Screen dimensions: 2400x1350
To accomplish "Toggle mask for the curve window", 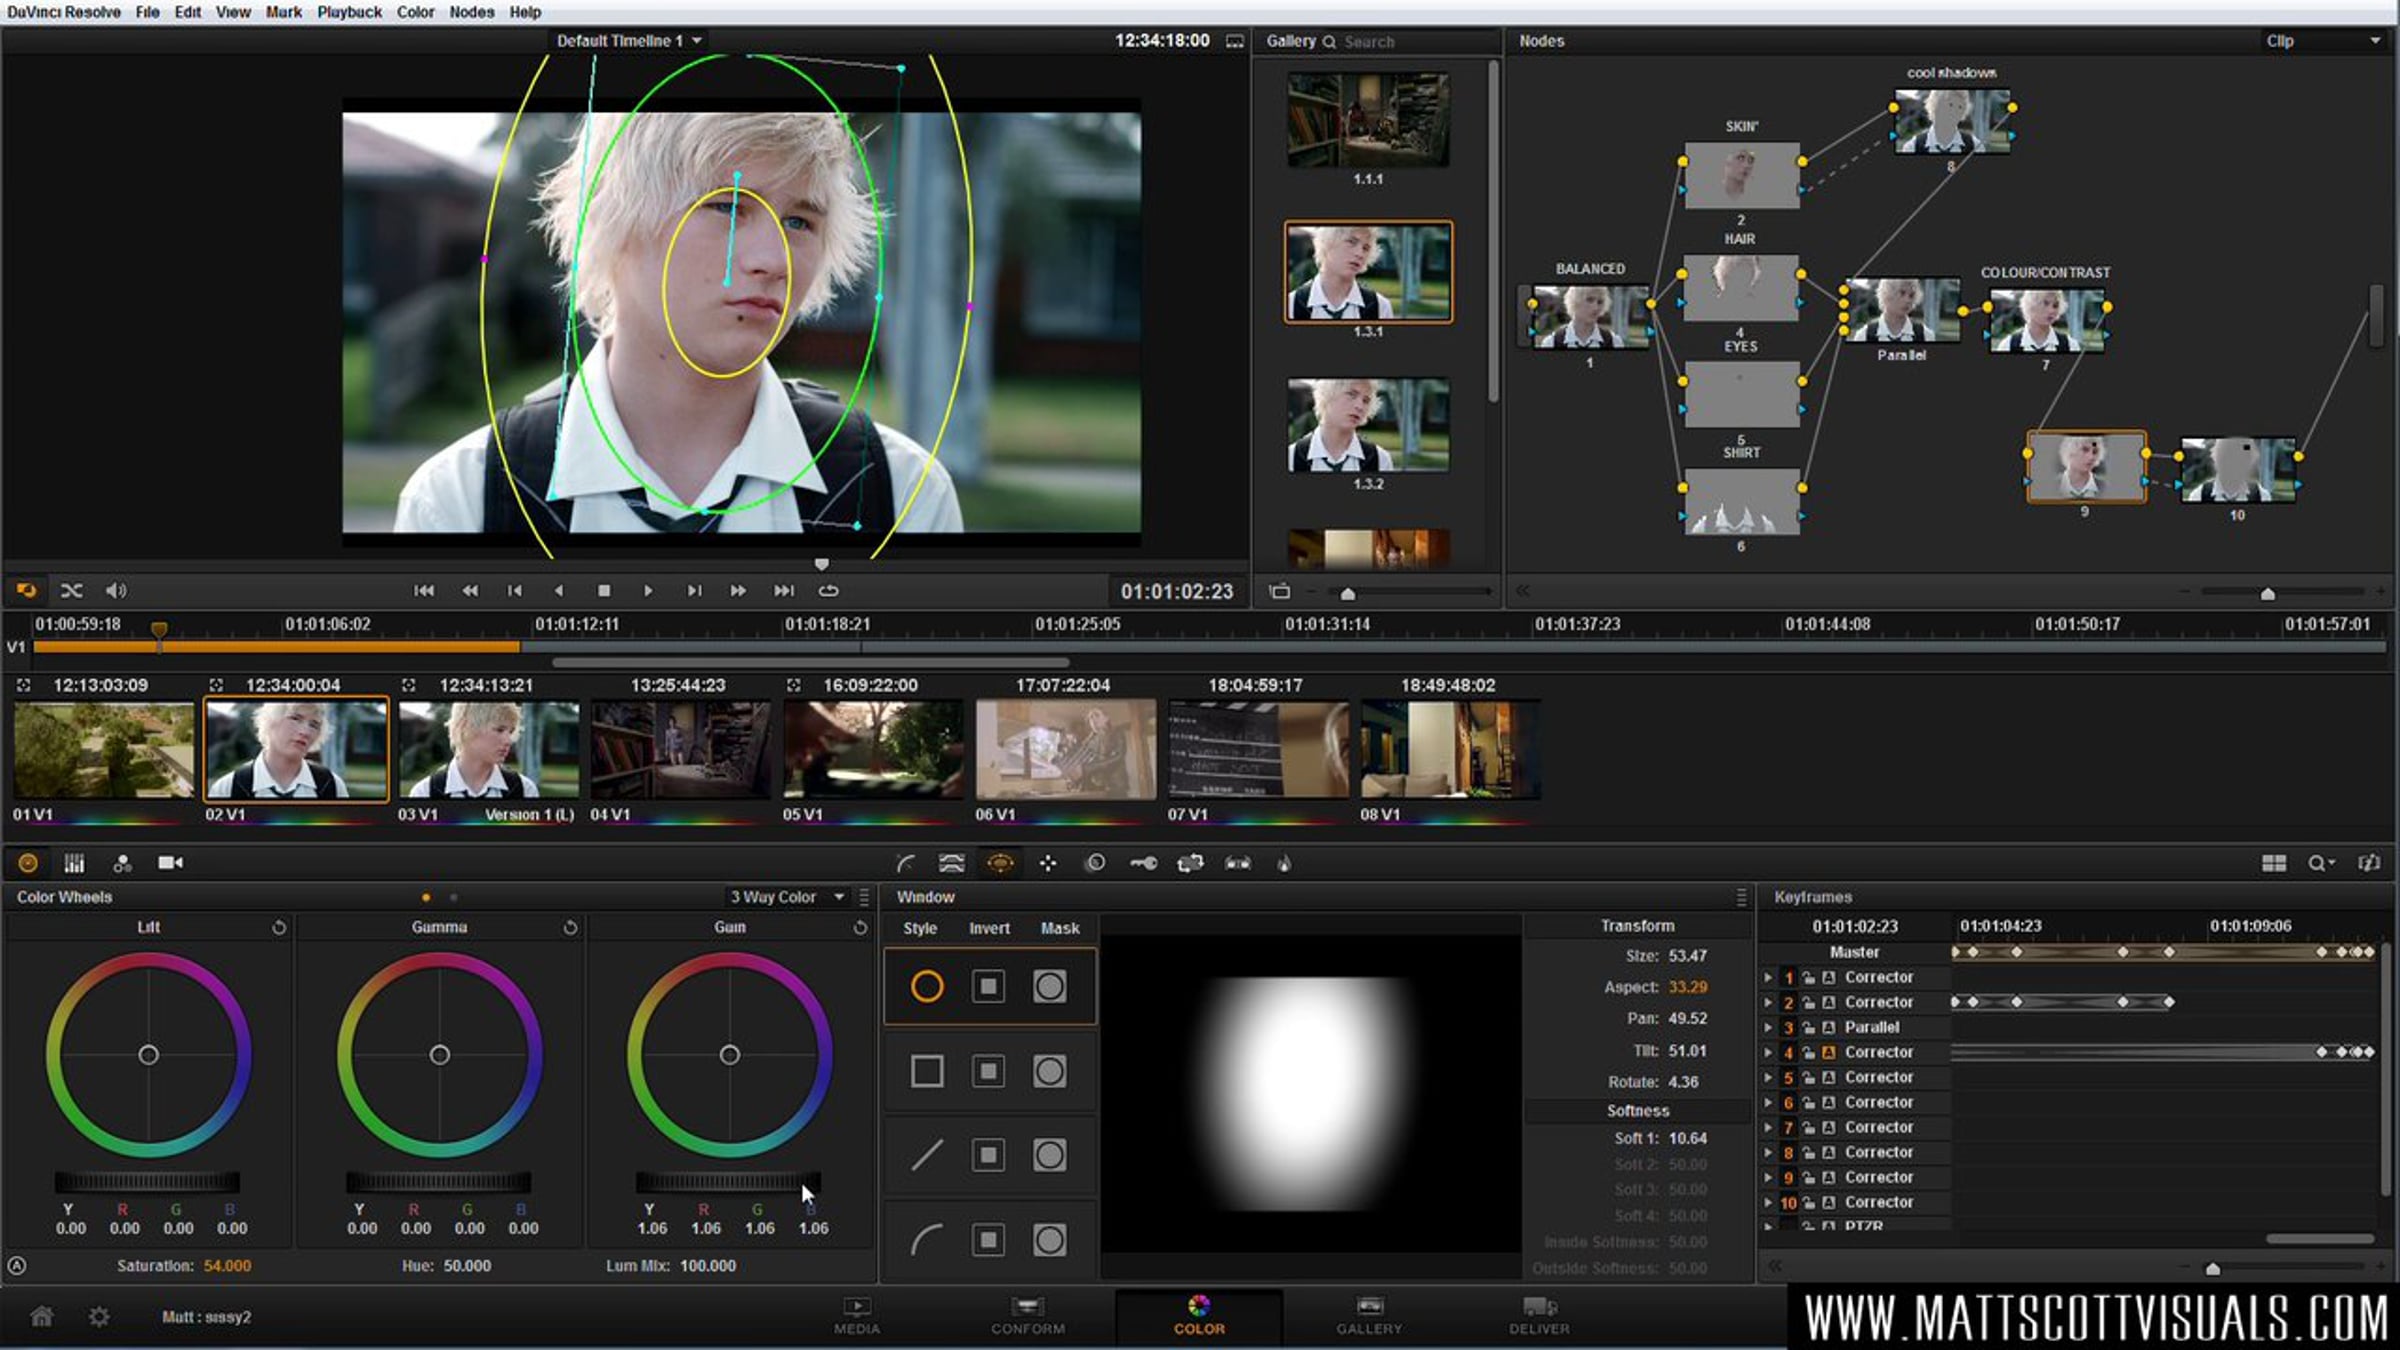I will click(1049, 1241).
